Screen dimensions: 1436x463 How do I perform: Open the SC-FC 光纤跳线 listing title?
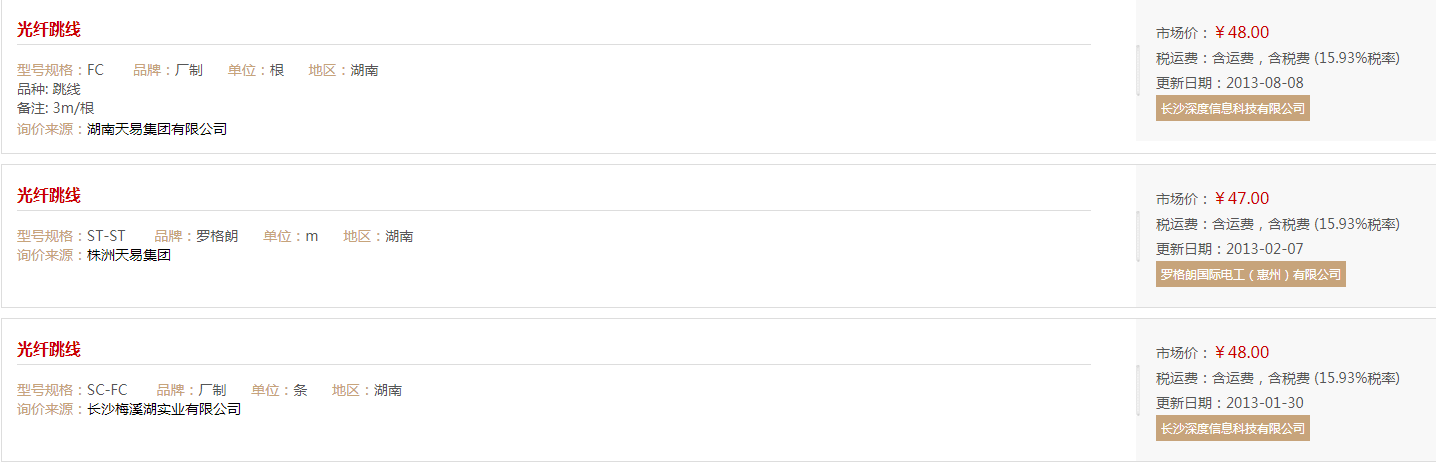(49, 349)
